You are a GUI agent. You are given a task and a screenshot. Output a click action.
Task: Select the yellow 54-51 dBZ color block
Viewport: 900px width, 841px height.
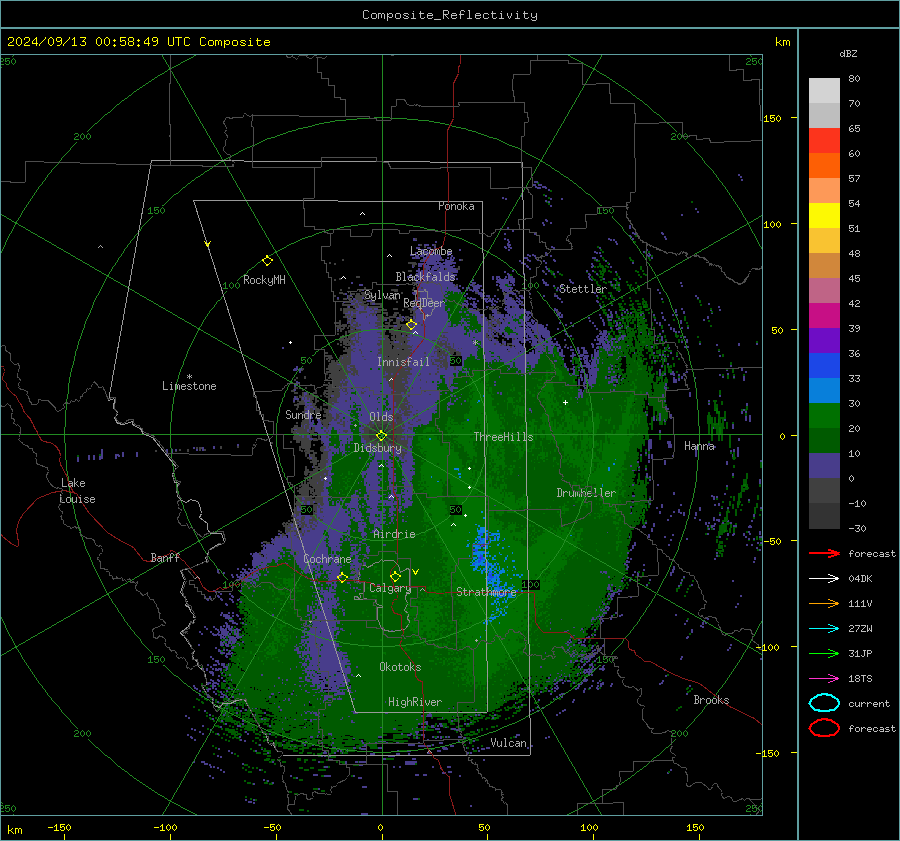click(824, 216)
